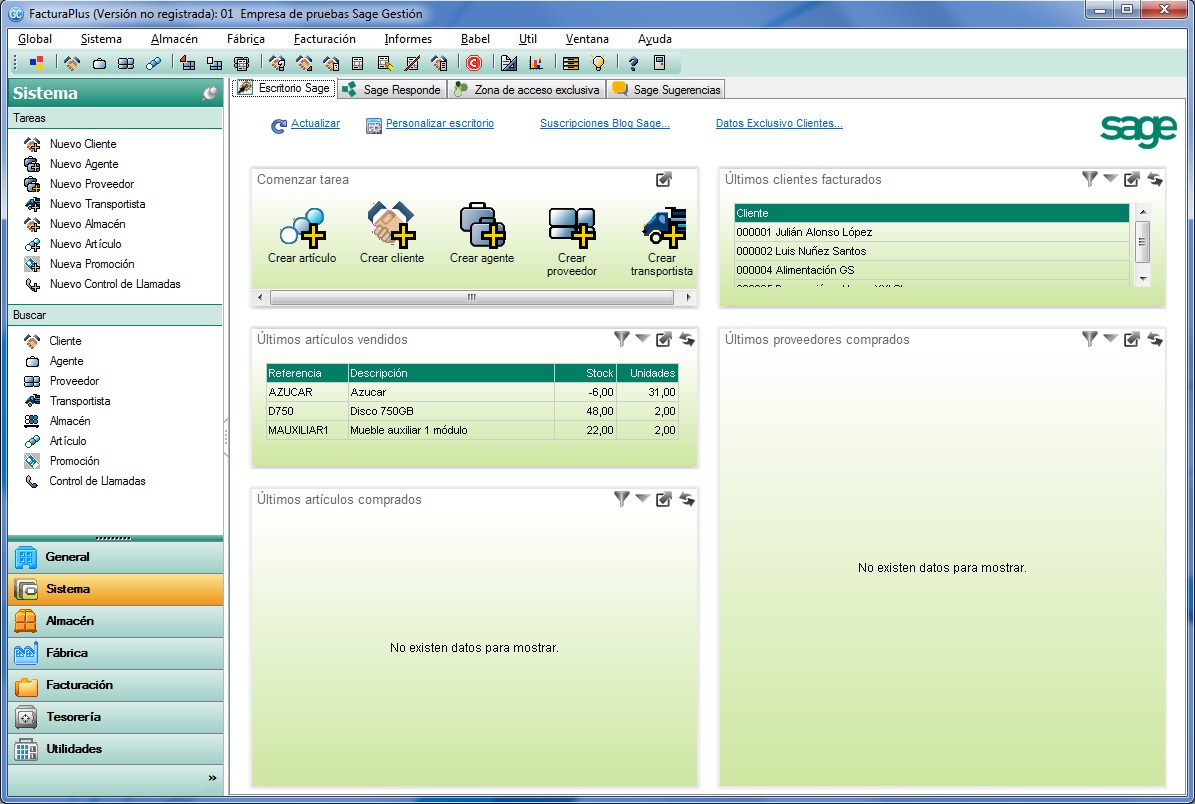Screen dimensions: 1195x804
Task: Select the Tesorería module button
Action: [x=116, y=717]
